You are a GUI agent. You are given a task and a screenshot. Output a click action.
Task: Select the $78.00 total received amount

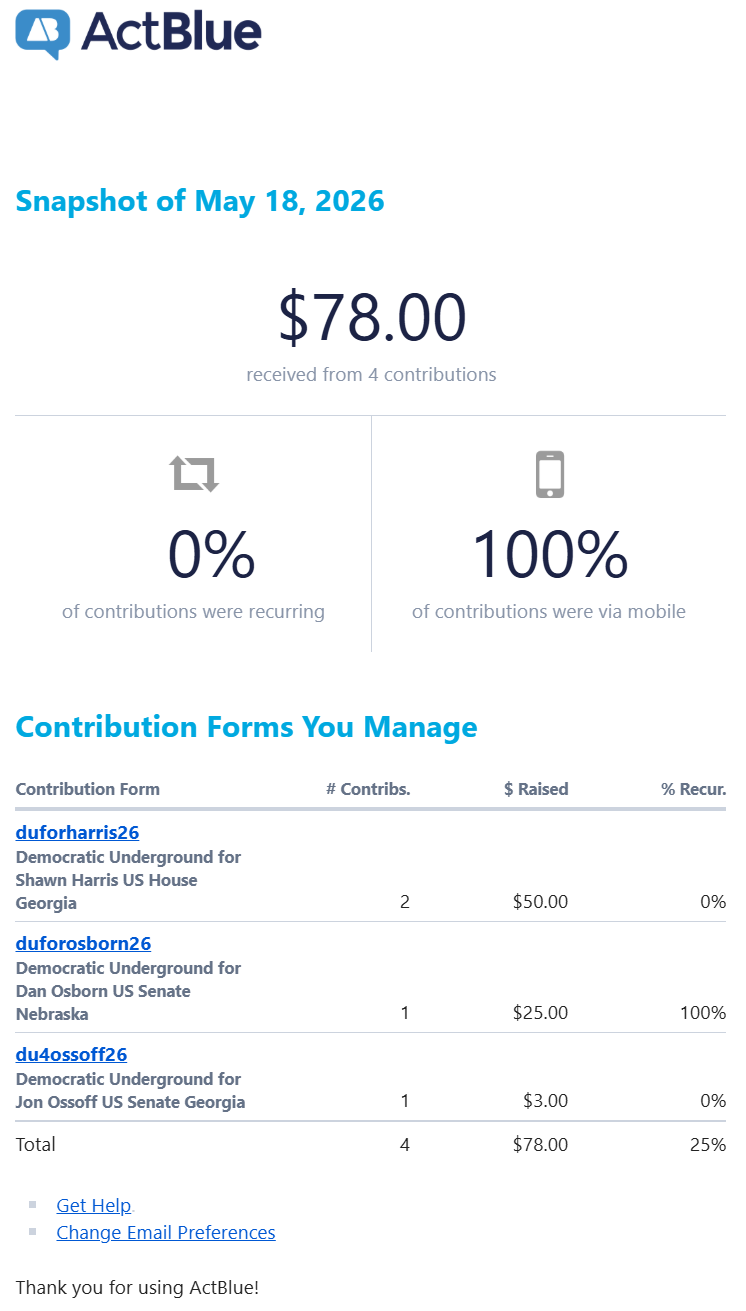[x=372, y=317]
